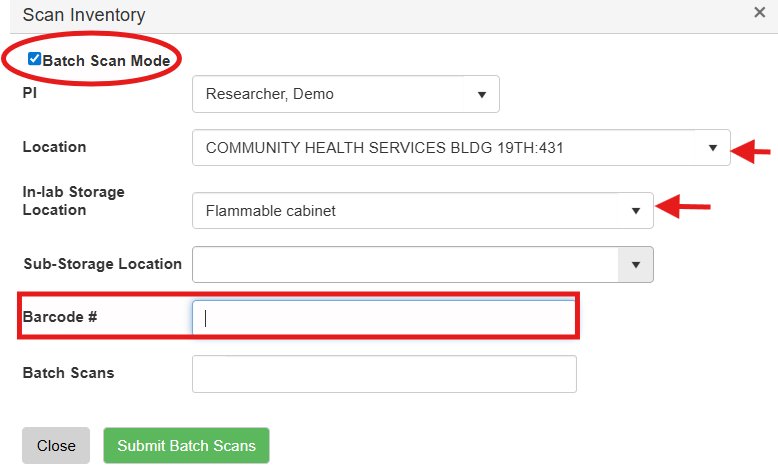The width and height of the screenshot is (778, 475).
Task: Dismiss the dialog with the X icon
Action: tap(759, 13)
